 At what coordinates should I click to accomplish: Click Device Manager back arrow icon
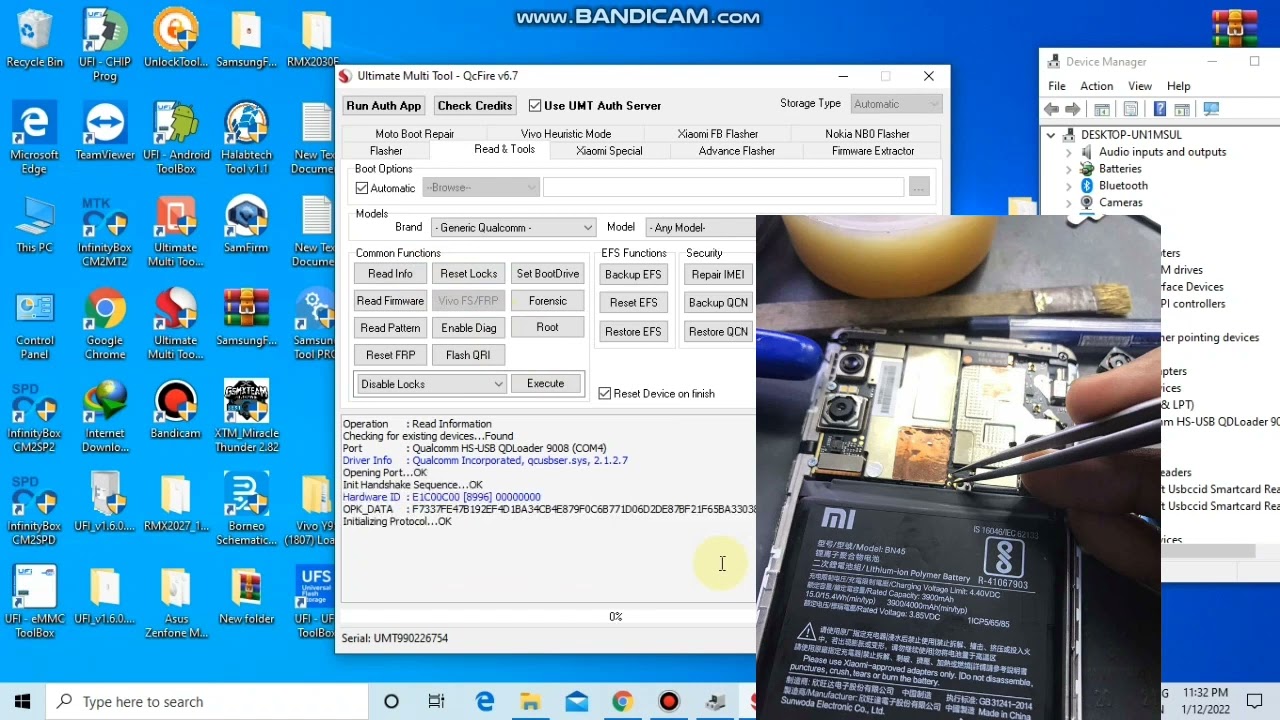click(1051, 109)
